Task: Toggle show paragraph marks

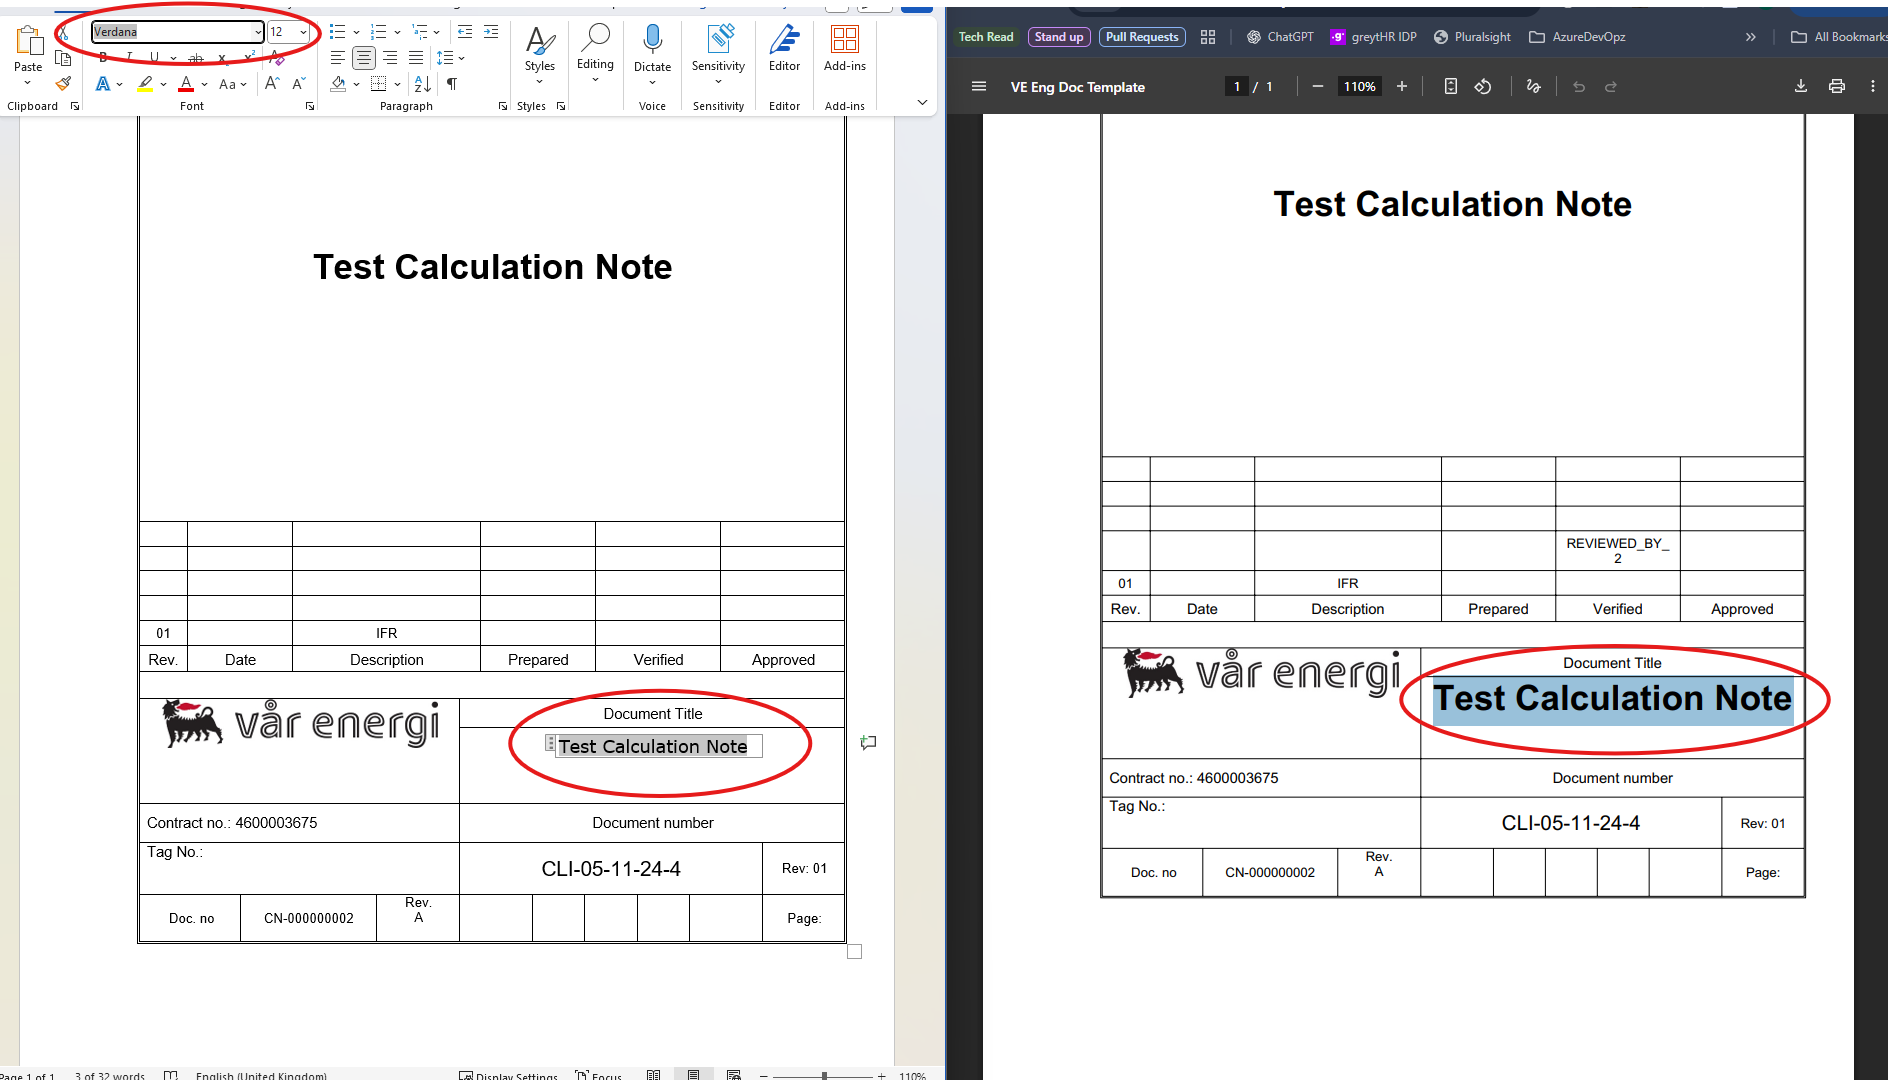Action: coord(452,84)
